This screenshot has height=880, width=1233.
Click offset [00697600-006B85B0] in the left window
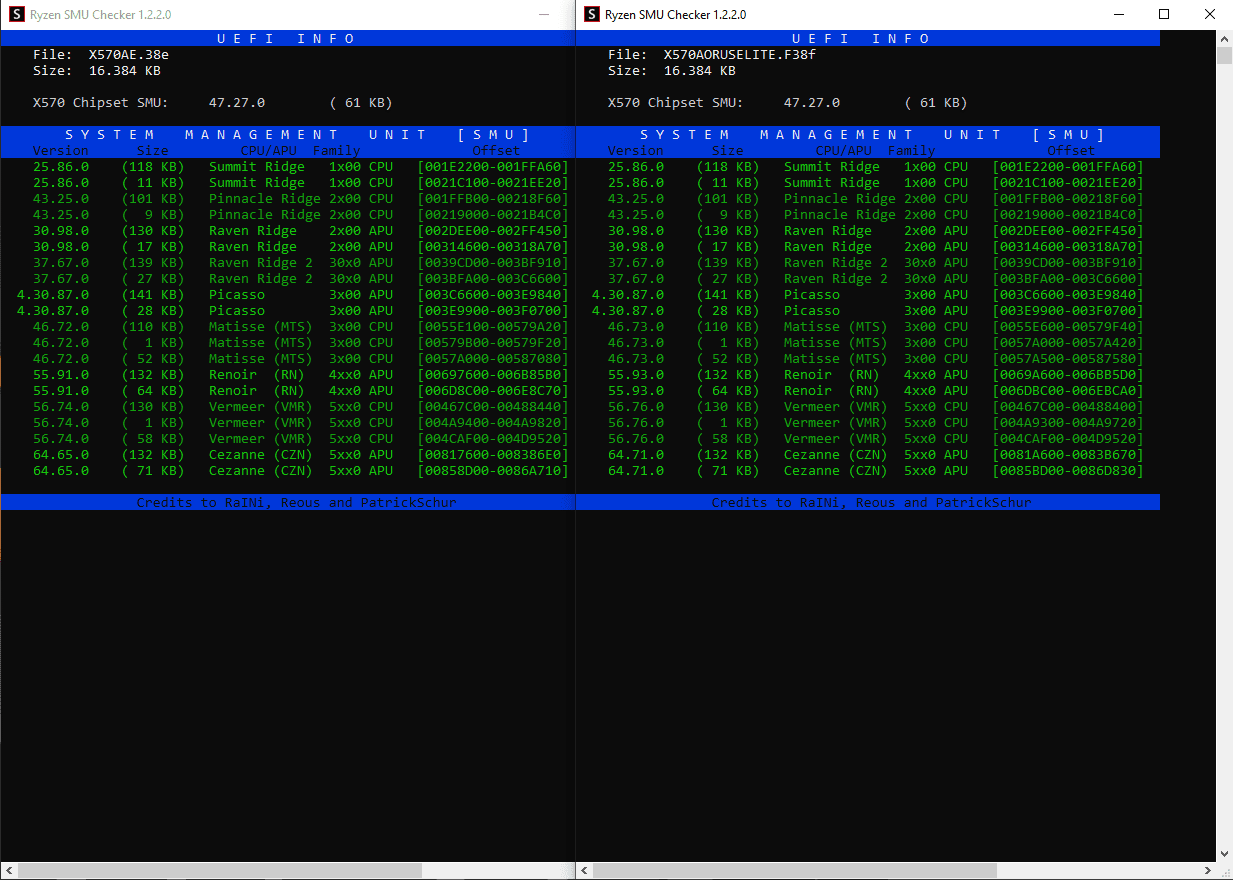[493, 375]
